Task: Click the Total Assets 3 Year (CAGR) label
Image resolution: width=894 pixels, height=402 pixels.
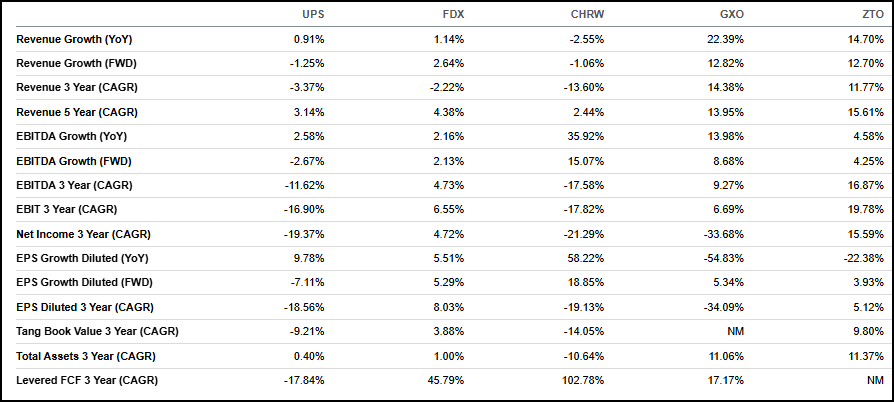Action: pos(87,356)
